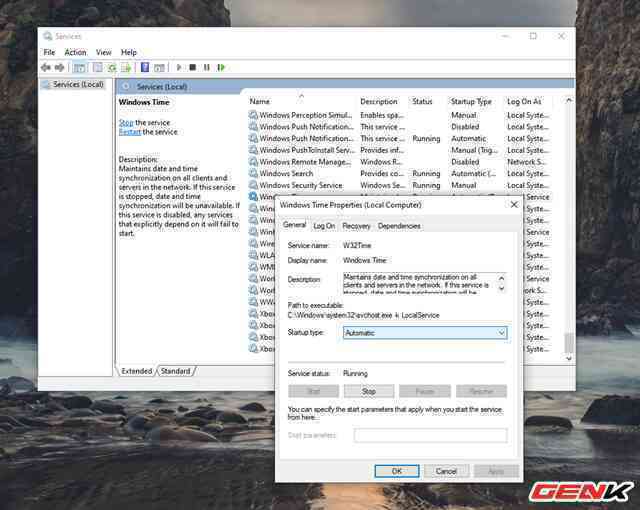Select the Windows Perception Simulation row name
This screenshot has width=640, height=510.
point(306,115)
